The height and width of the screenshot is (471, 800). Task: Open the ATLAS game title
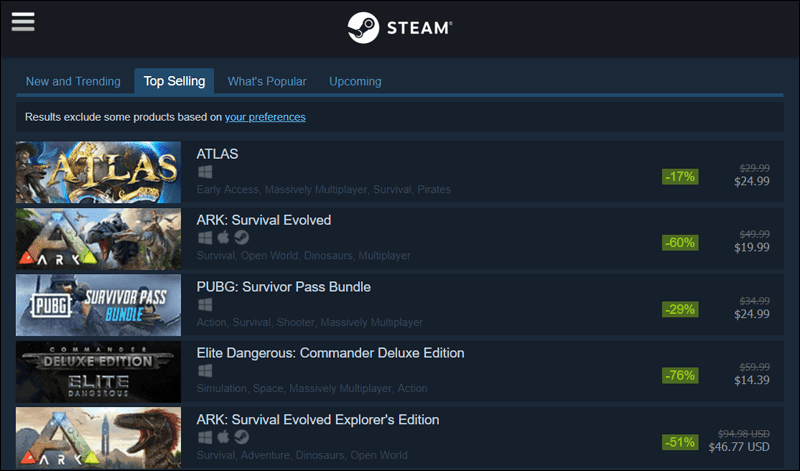pos(217,154)
